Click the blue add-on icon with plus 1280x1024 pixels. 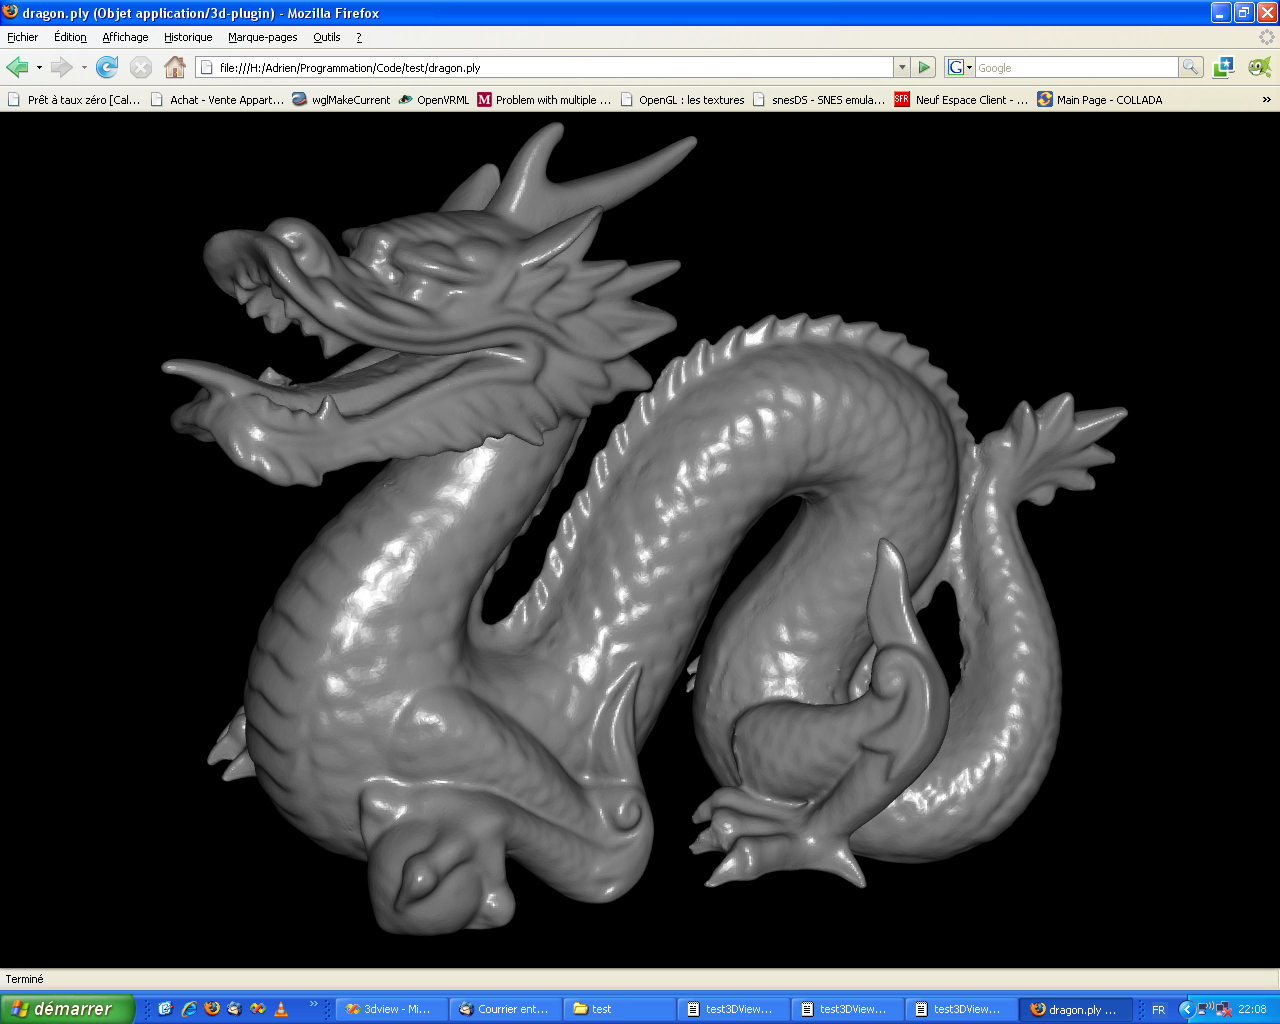(x=1224, y=67)
